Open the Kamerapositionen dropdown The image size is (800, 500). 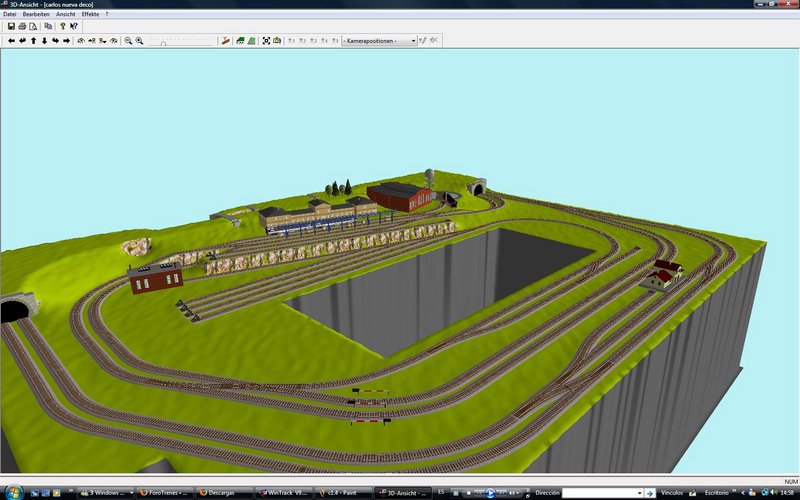coord(379,41)
